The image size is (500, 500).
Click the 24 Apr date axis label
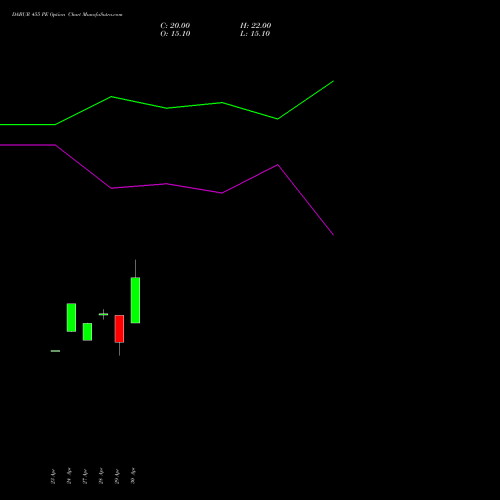click(x=69, y=476)
